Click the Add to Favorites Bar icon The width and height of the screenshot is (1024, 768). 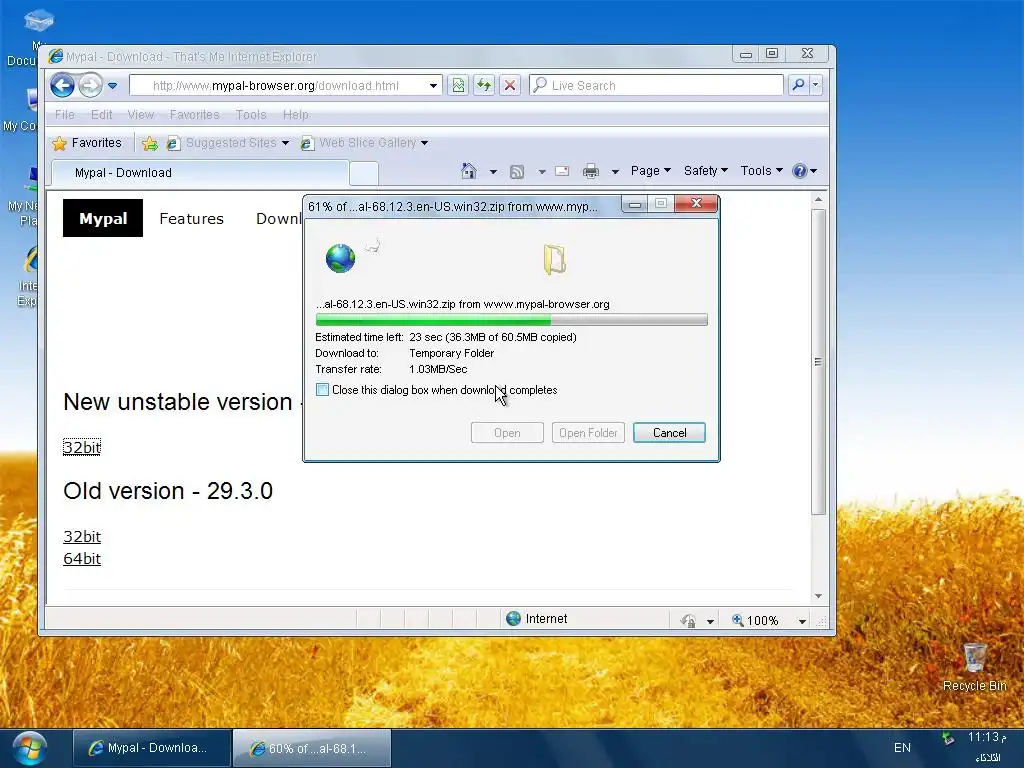click(150, 143)
